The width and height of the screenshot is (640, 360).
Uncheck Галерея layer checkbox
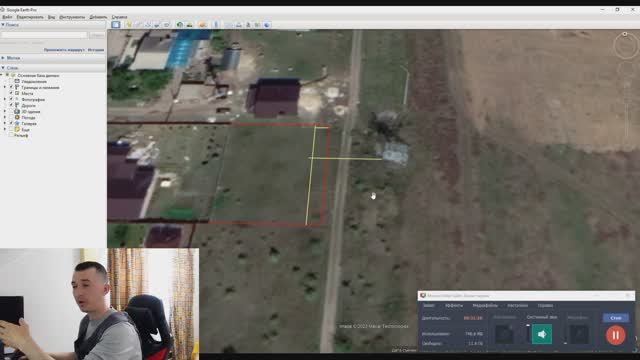click(x=11, y=123)
